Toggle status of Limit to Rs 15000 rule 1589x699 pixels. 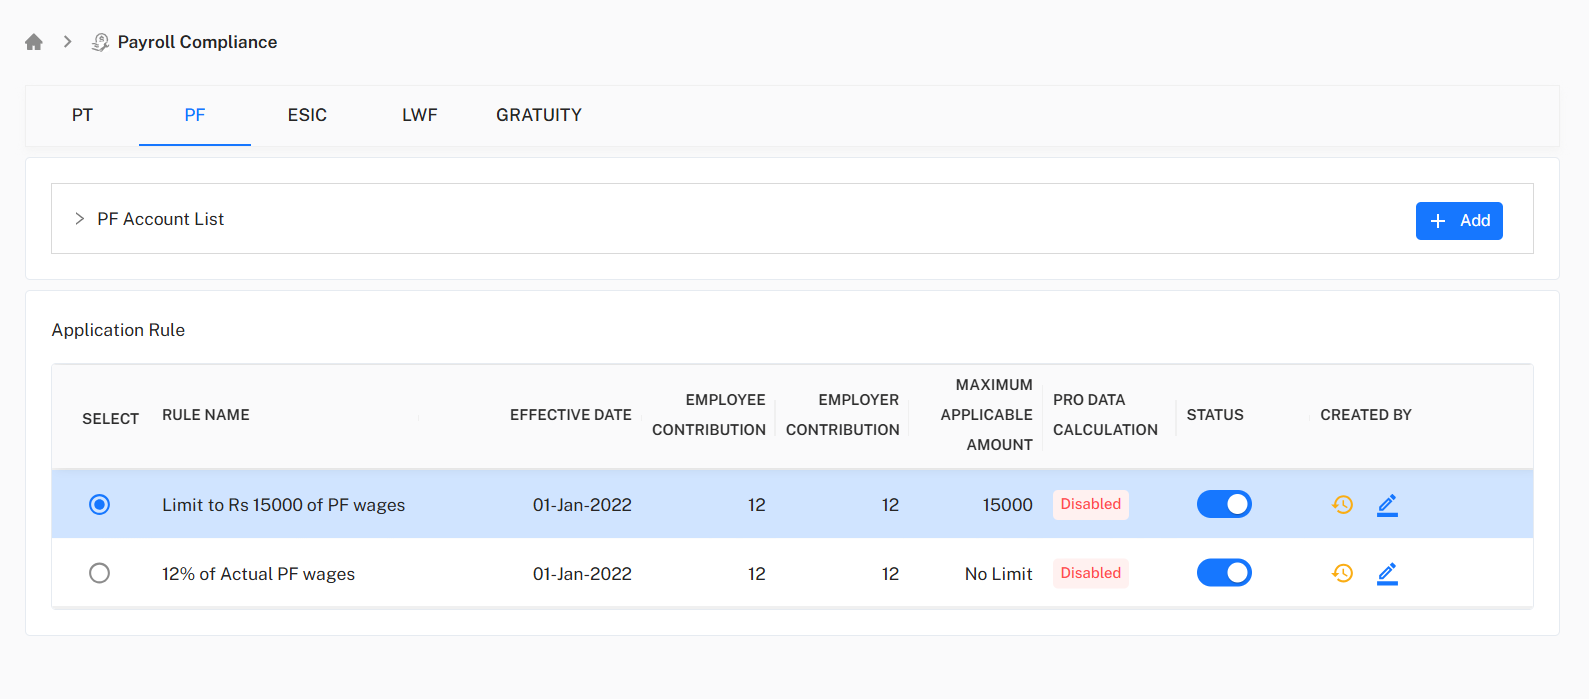pos(1224,505)
